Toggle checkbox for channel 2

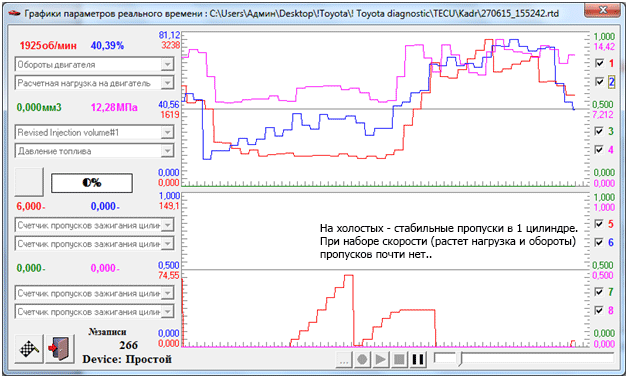click(600, 82)
